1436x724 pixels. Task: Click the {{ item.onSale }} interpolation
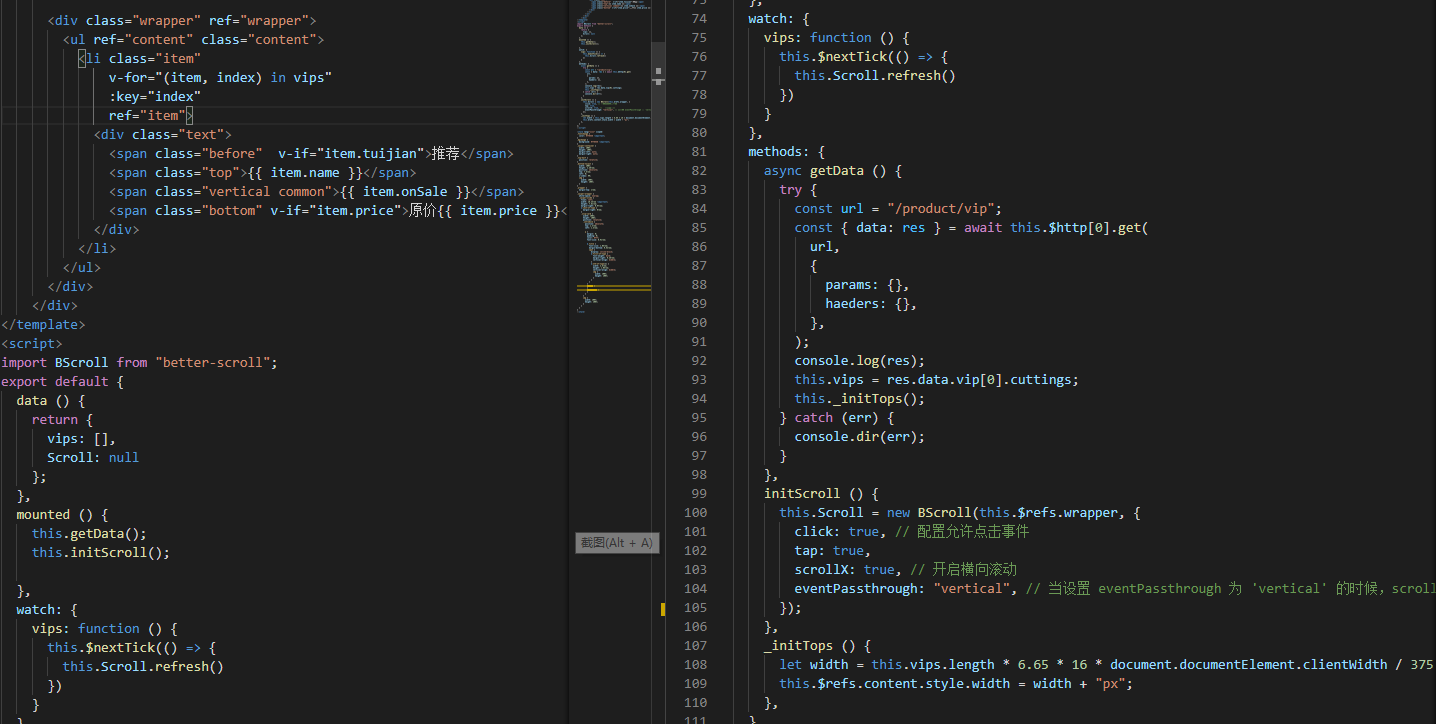[405, 191]
